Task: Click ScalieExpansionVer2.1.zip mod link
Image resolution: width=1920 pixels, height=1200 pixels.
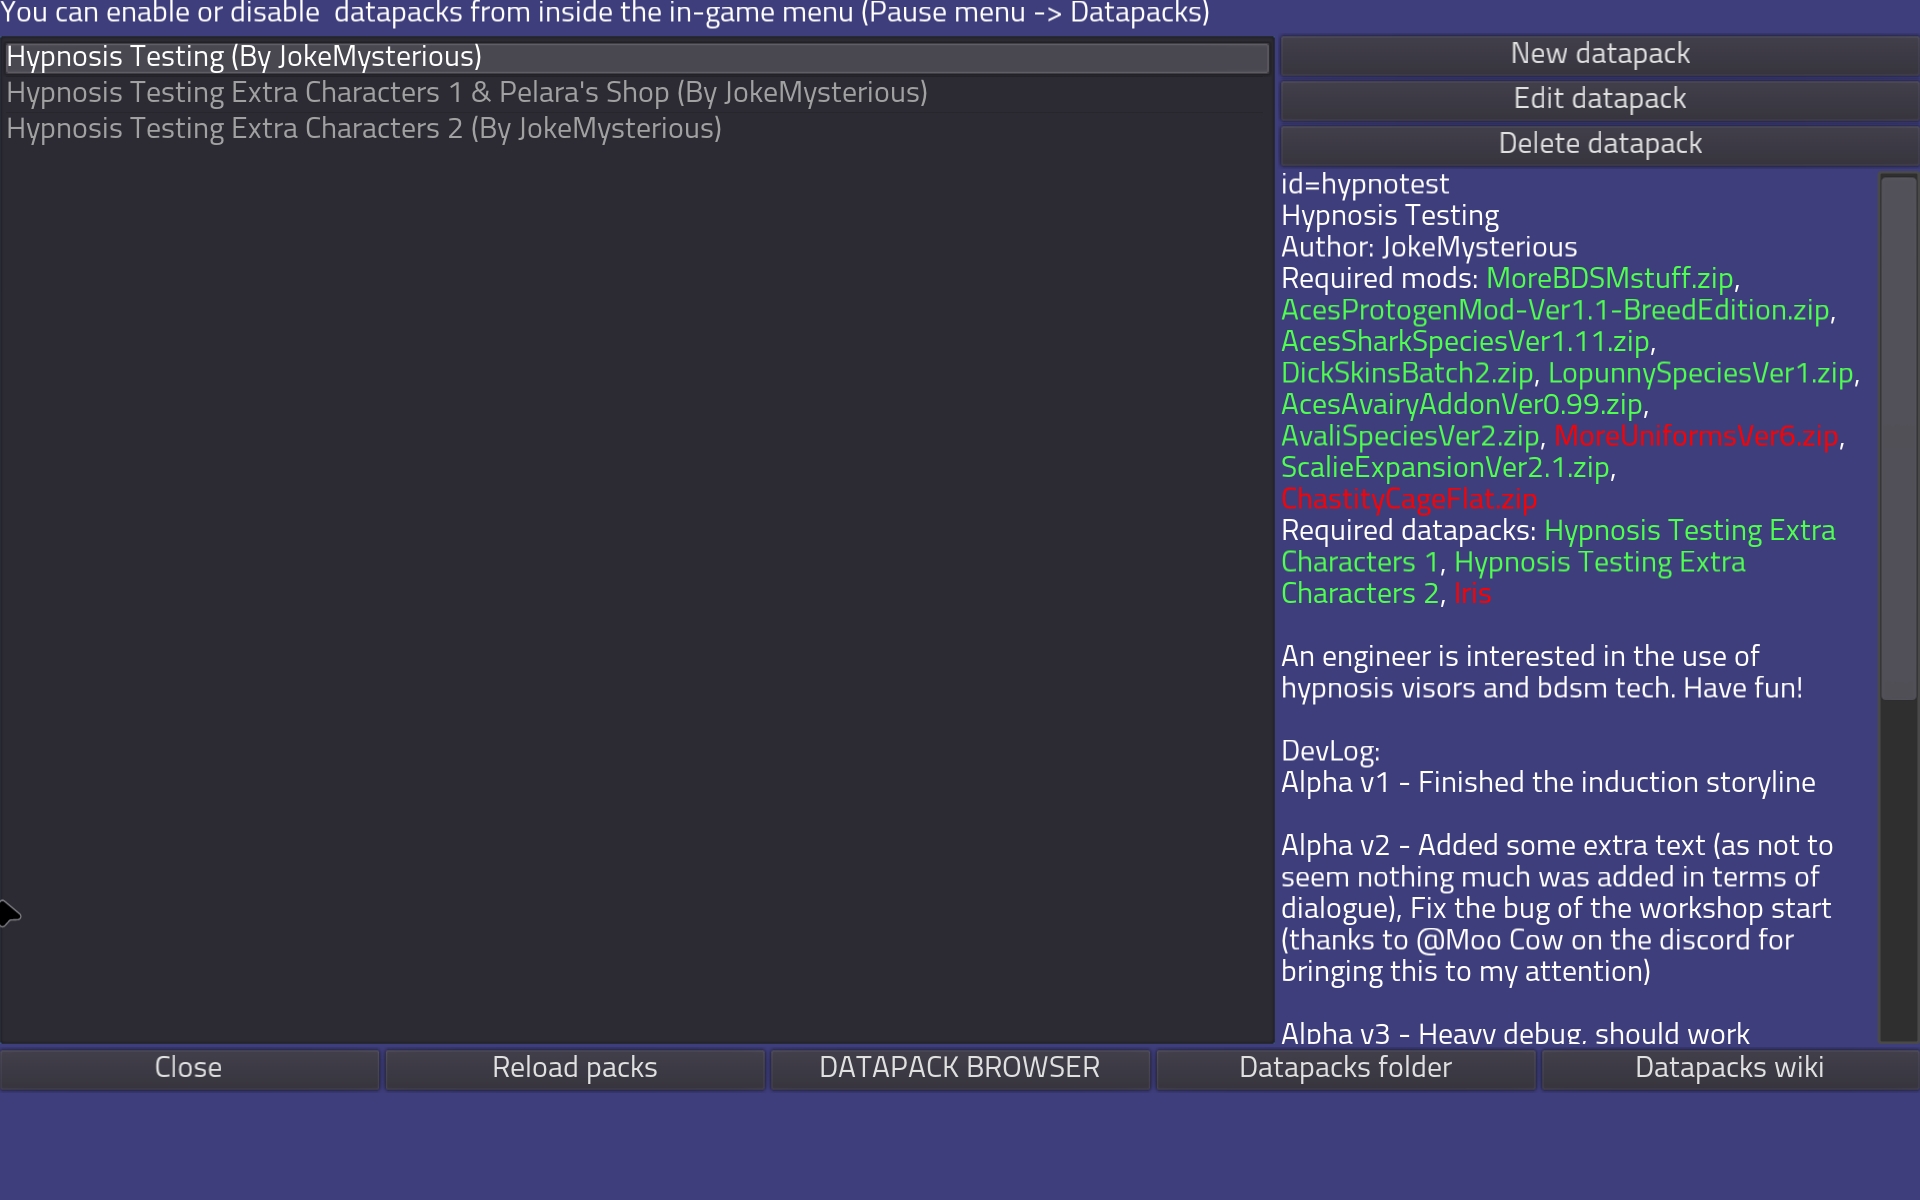Action: (1444, 468)
